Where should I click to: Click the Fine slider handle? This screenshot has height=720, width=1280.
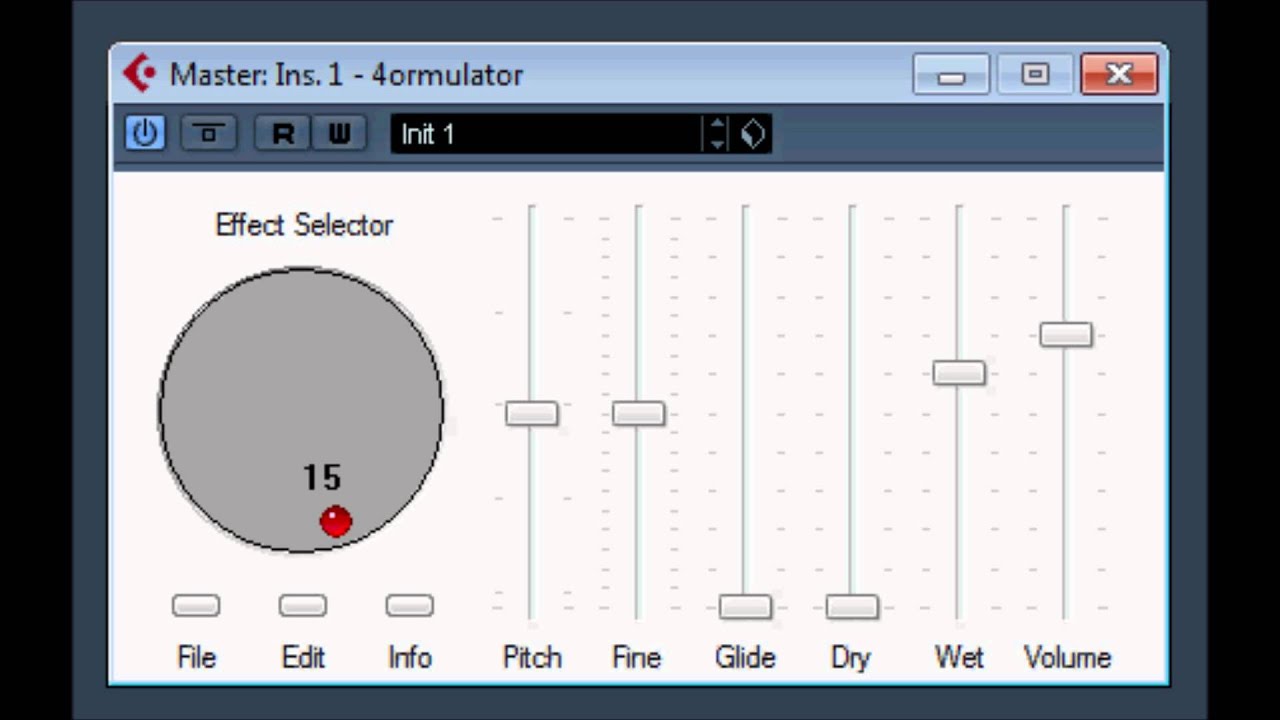[638, 413]
